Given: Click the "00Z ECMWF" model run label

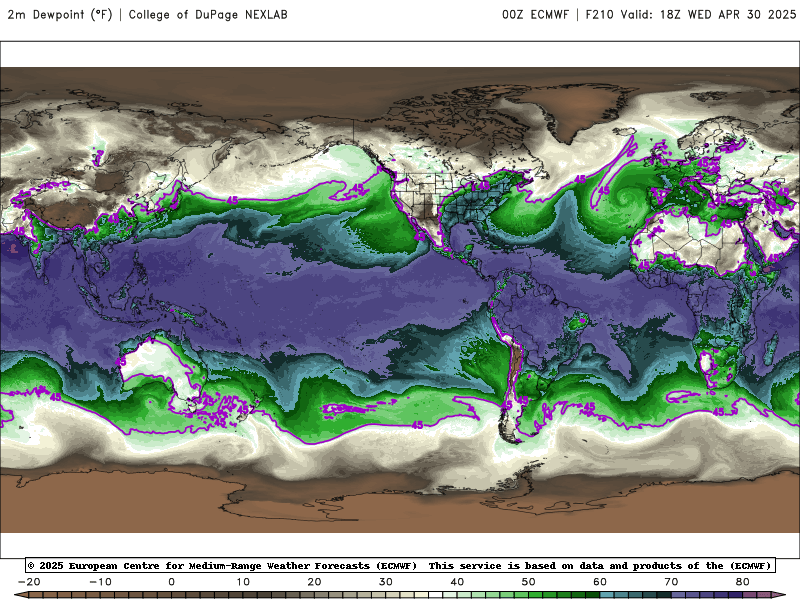Looking at the screenshot, I should pyautogui.click(x=535, y=15).
